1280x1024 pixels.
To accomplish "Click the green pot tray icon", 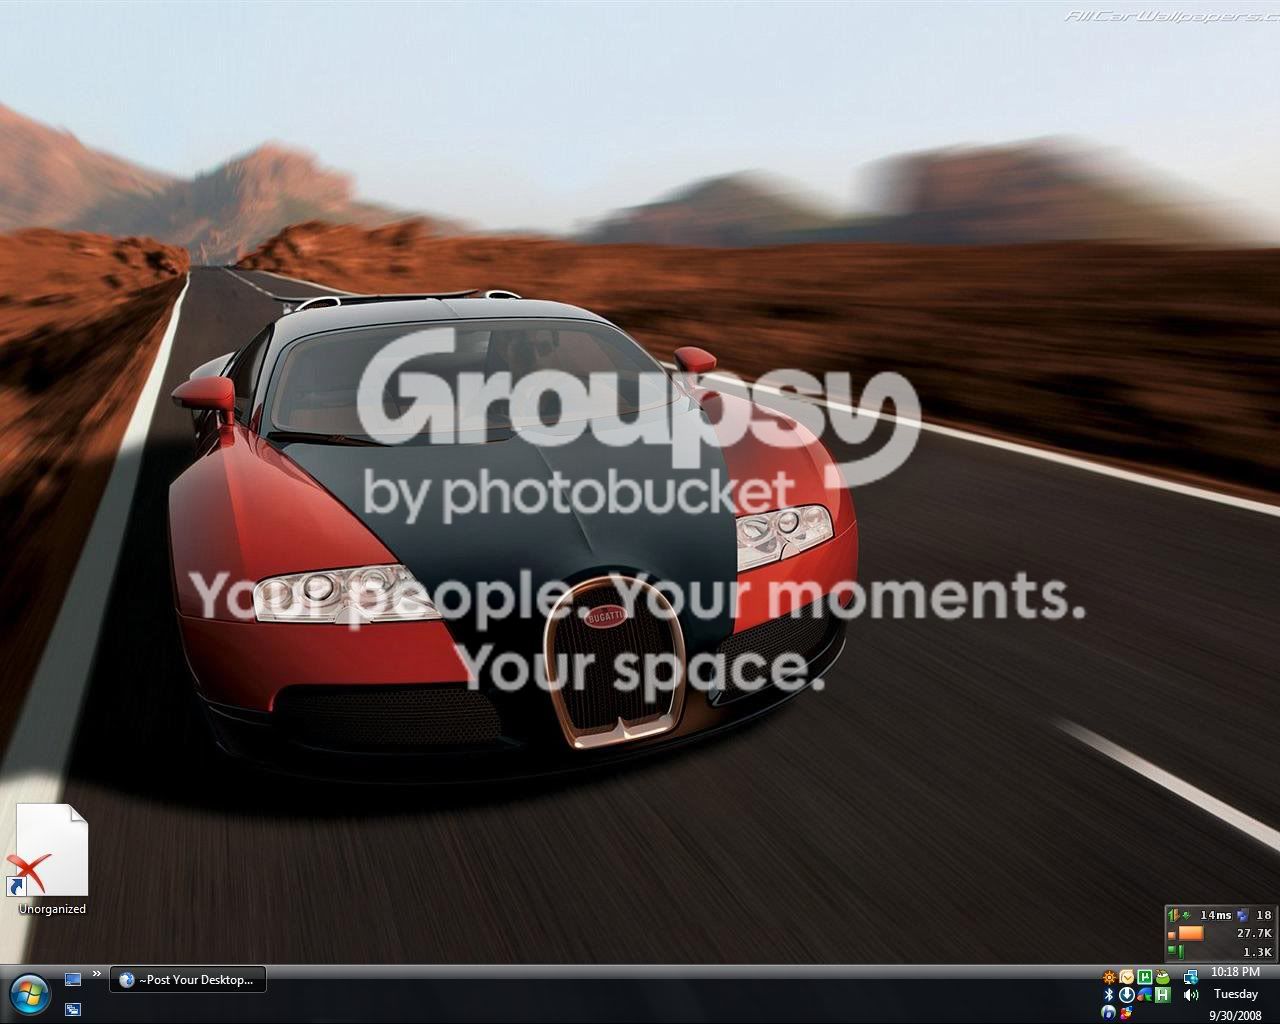I will click(x=1163, y=977).
